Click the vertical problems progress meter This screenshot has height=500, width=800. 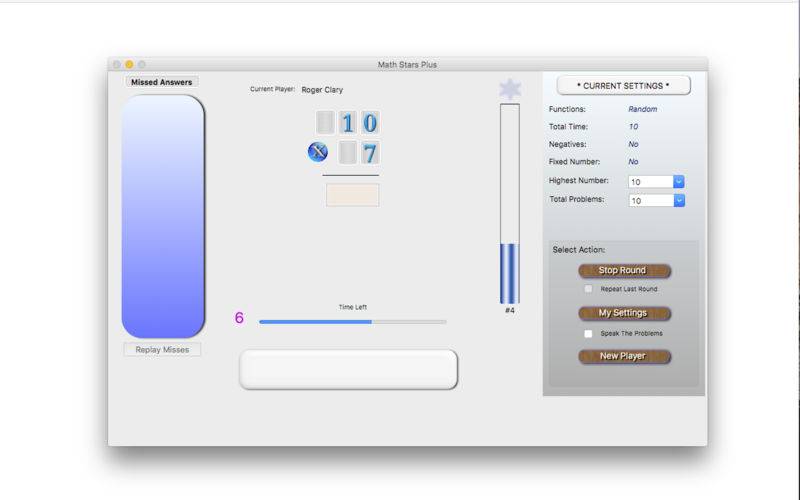coord(510,204)
